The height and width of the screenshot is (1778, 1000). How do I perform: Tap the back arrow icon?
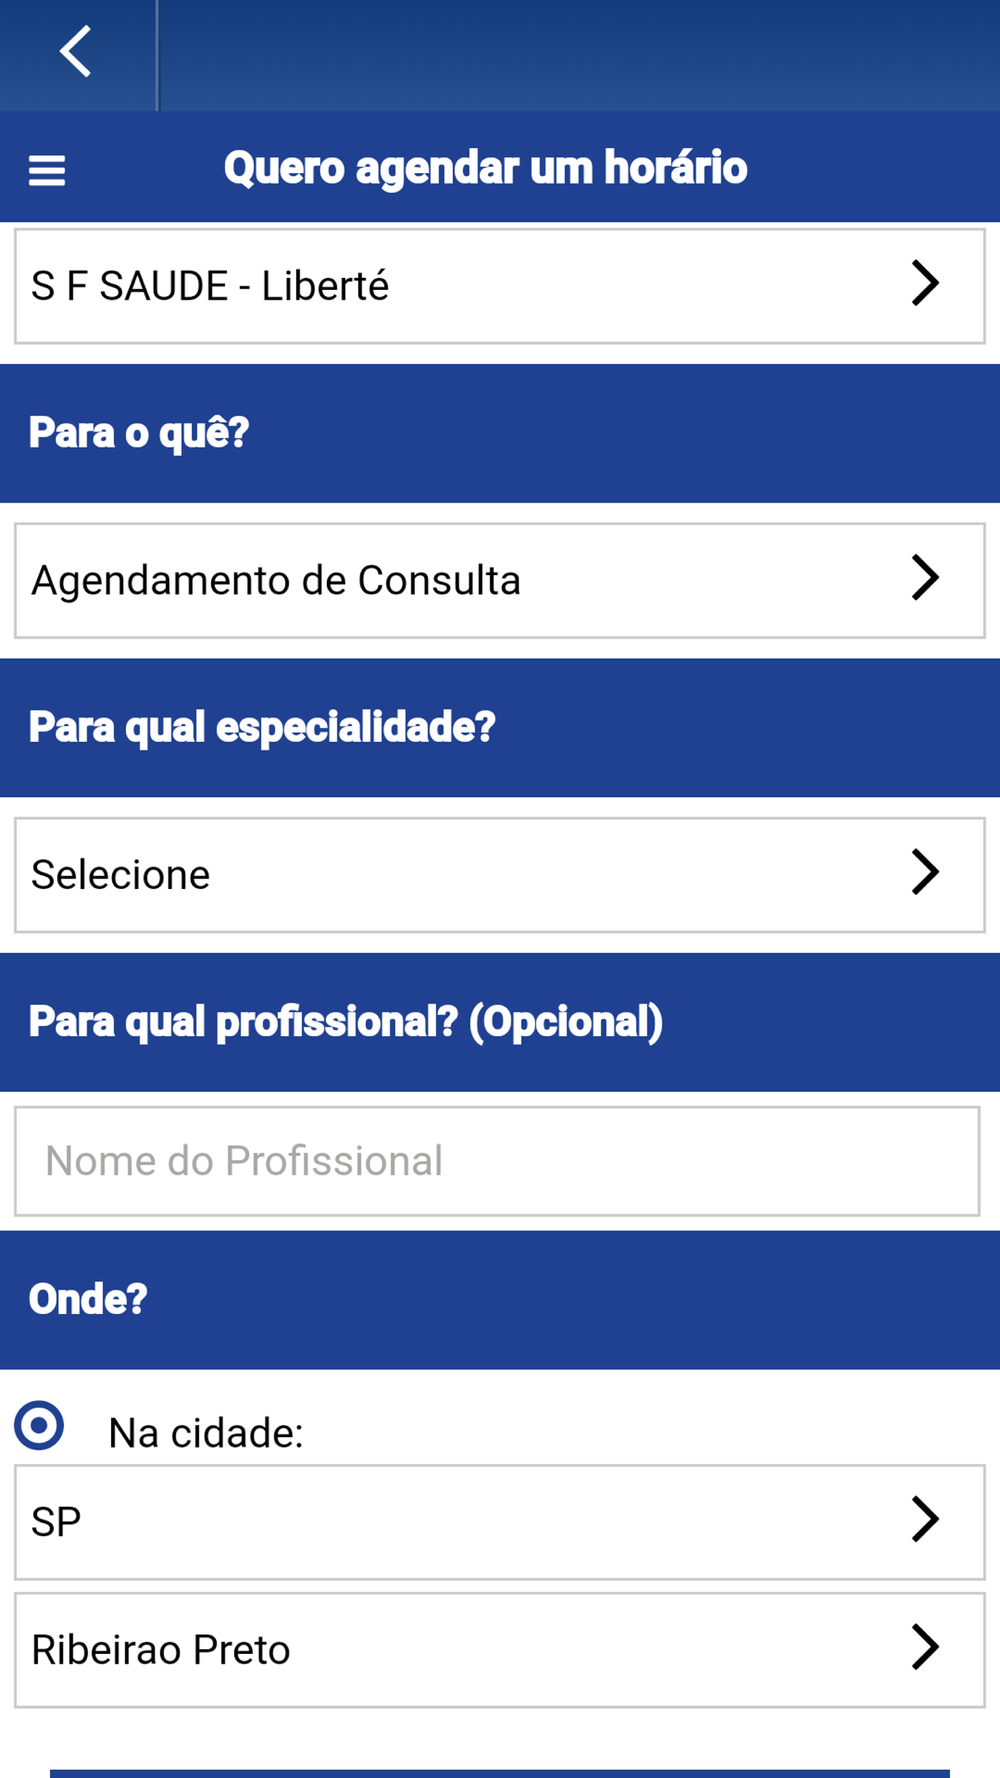[76, 52]
